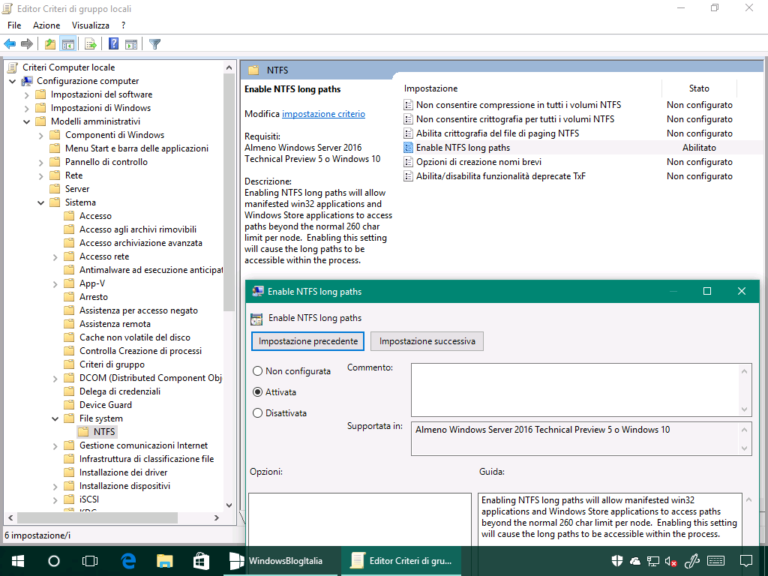Select Opzioni di creazione nomi brevi

coord(479,162)
